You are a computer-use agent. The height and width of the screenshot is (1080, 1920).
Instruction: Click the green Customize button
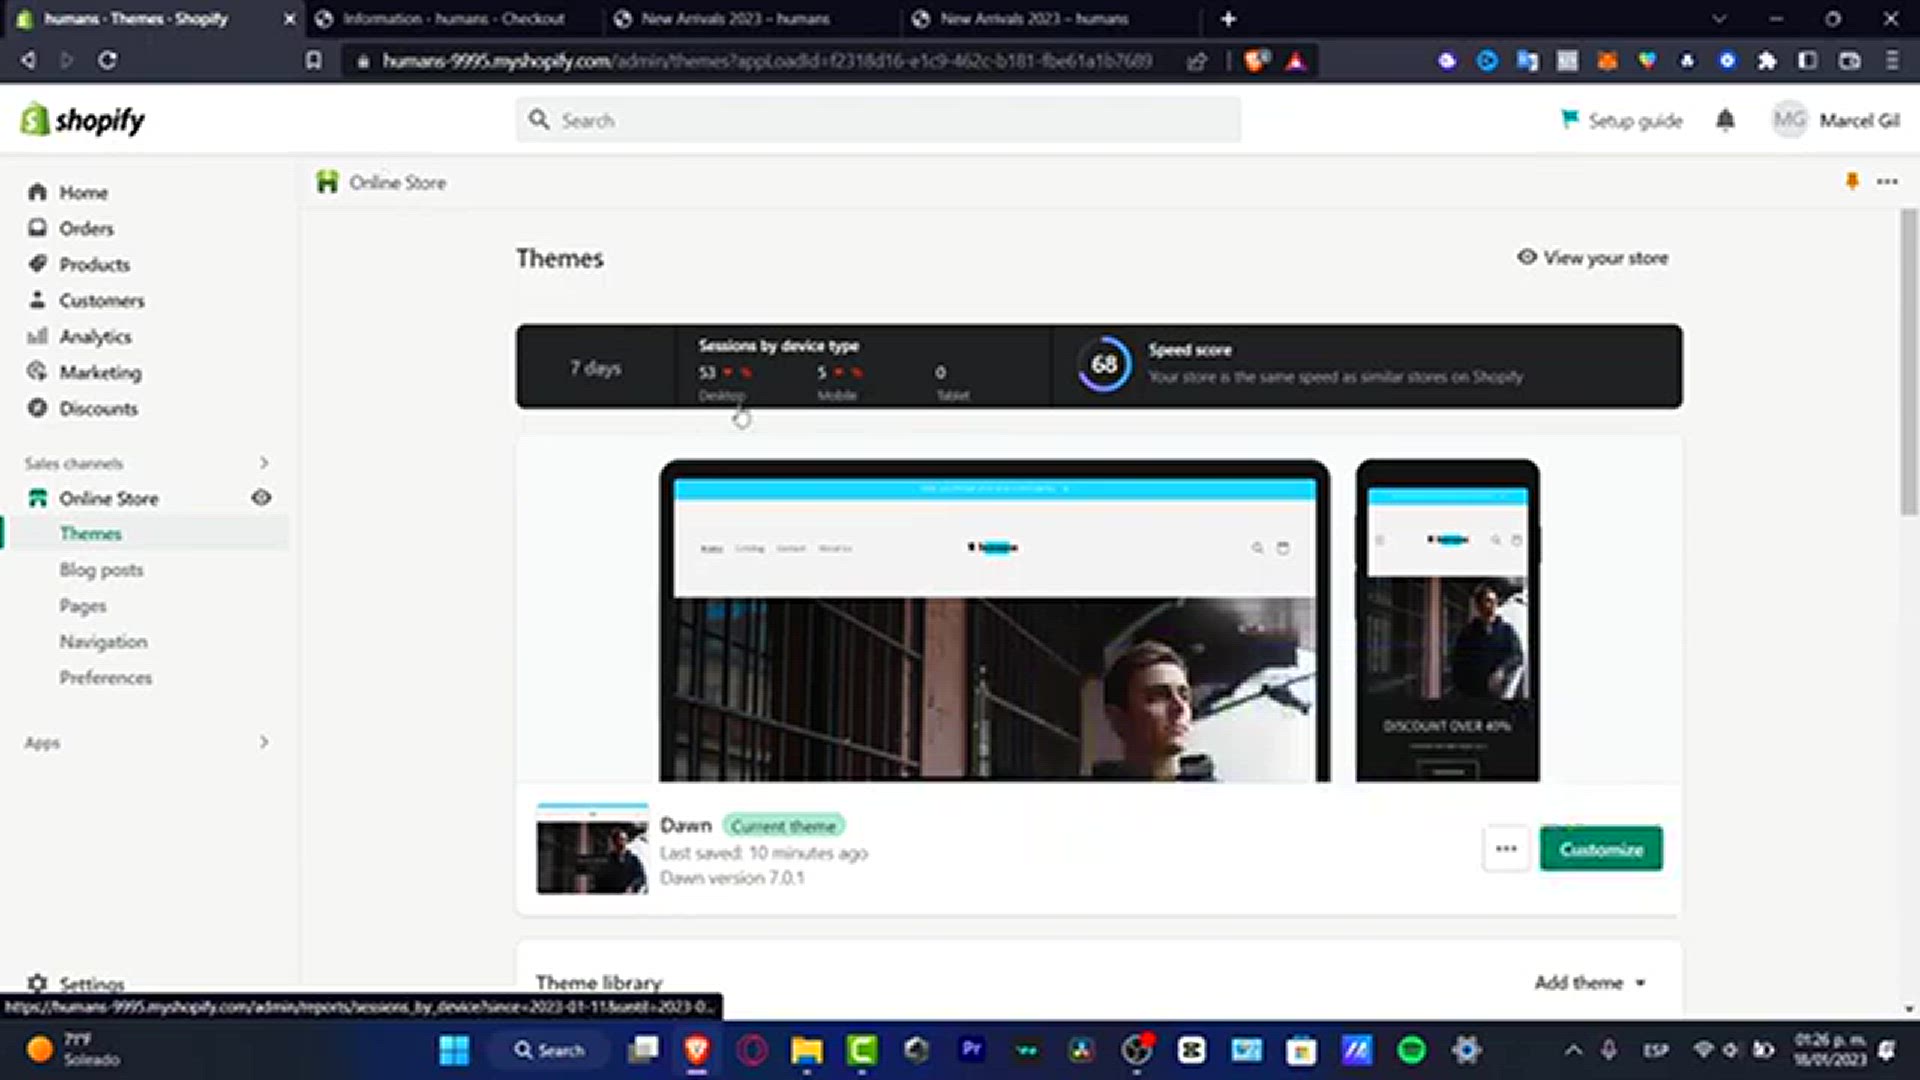coord(1601,849)
